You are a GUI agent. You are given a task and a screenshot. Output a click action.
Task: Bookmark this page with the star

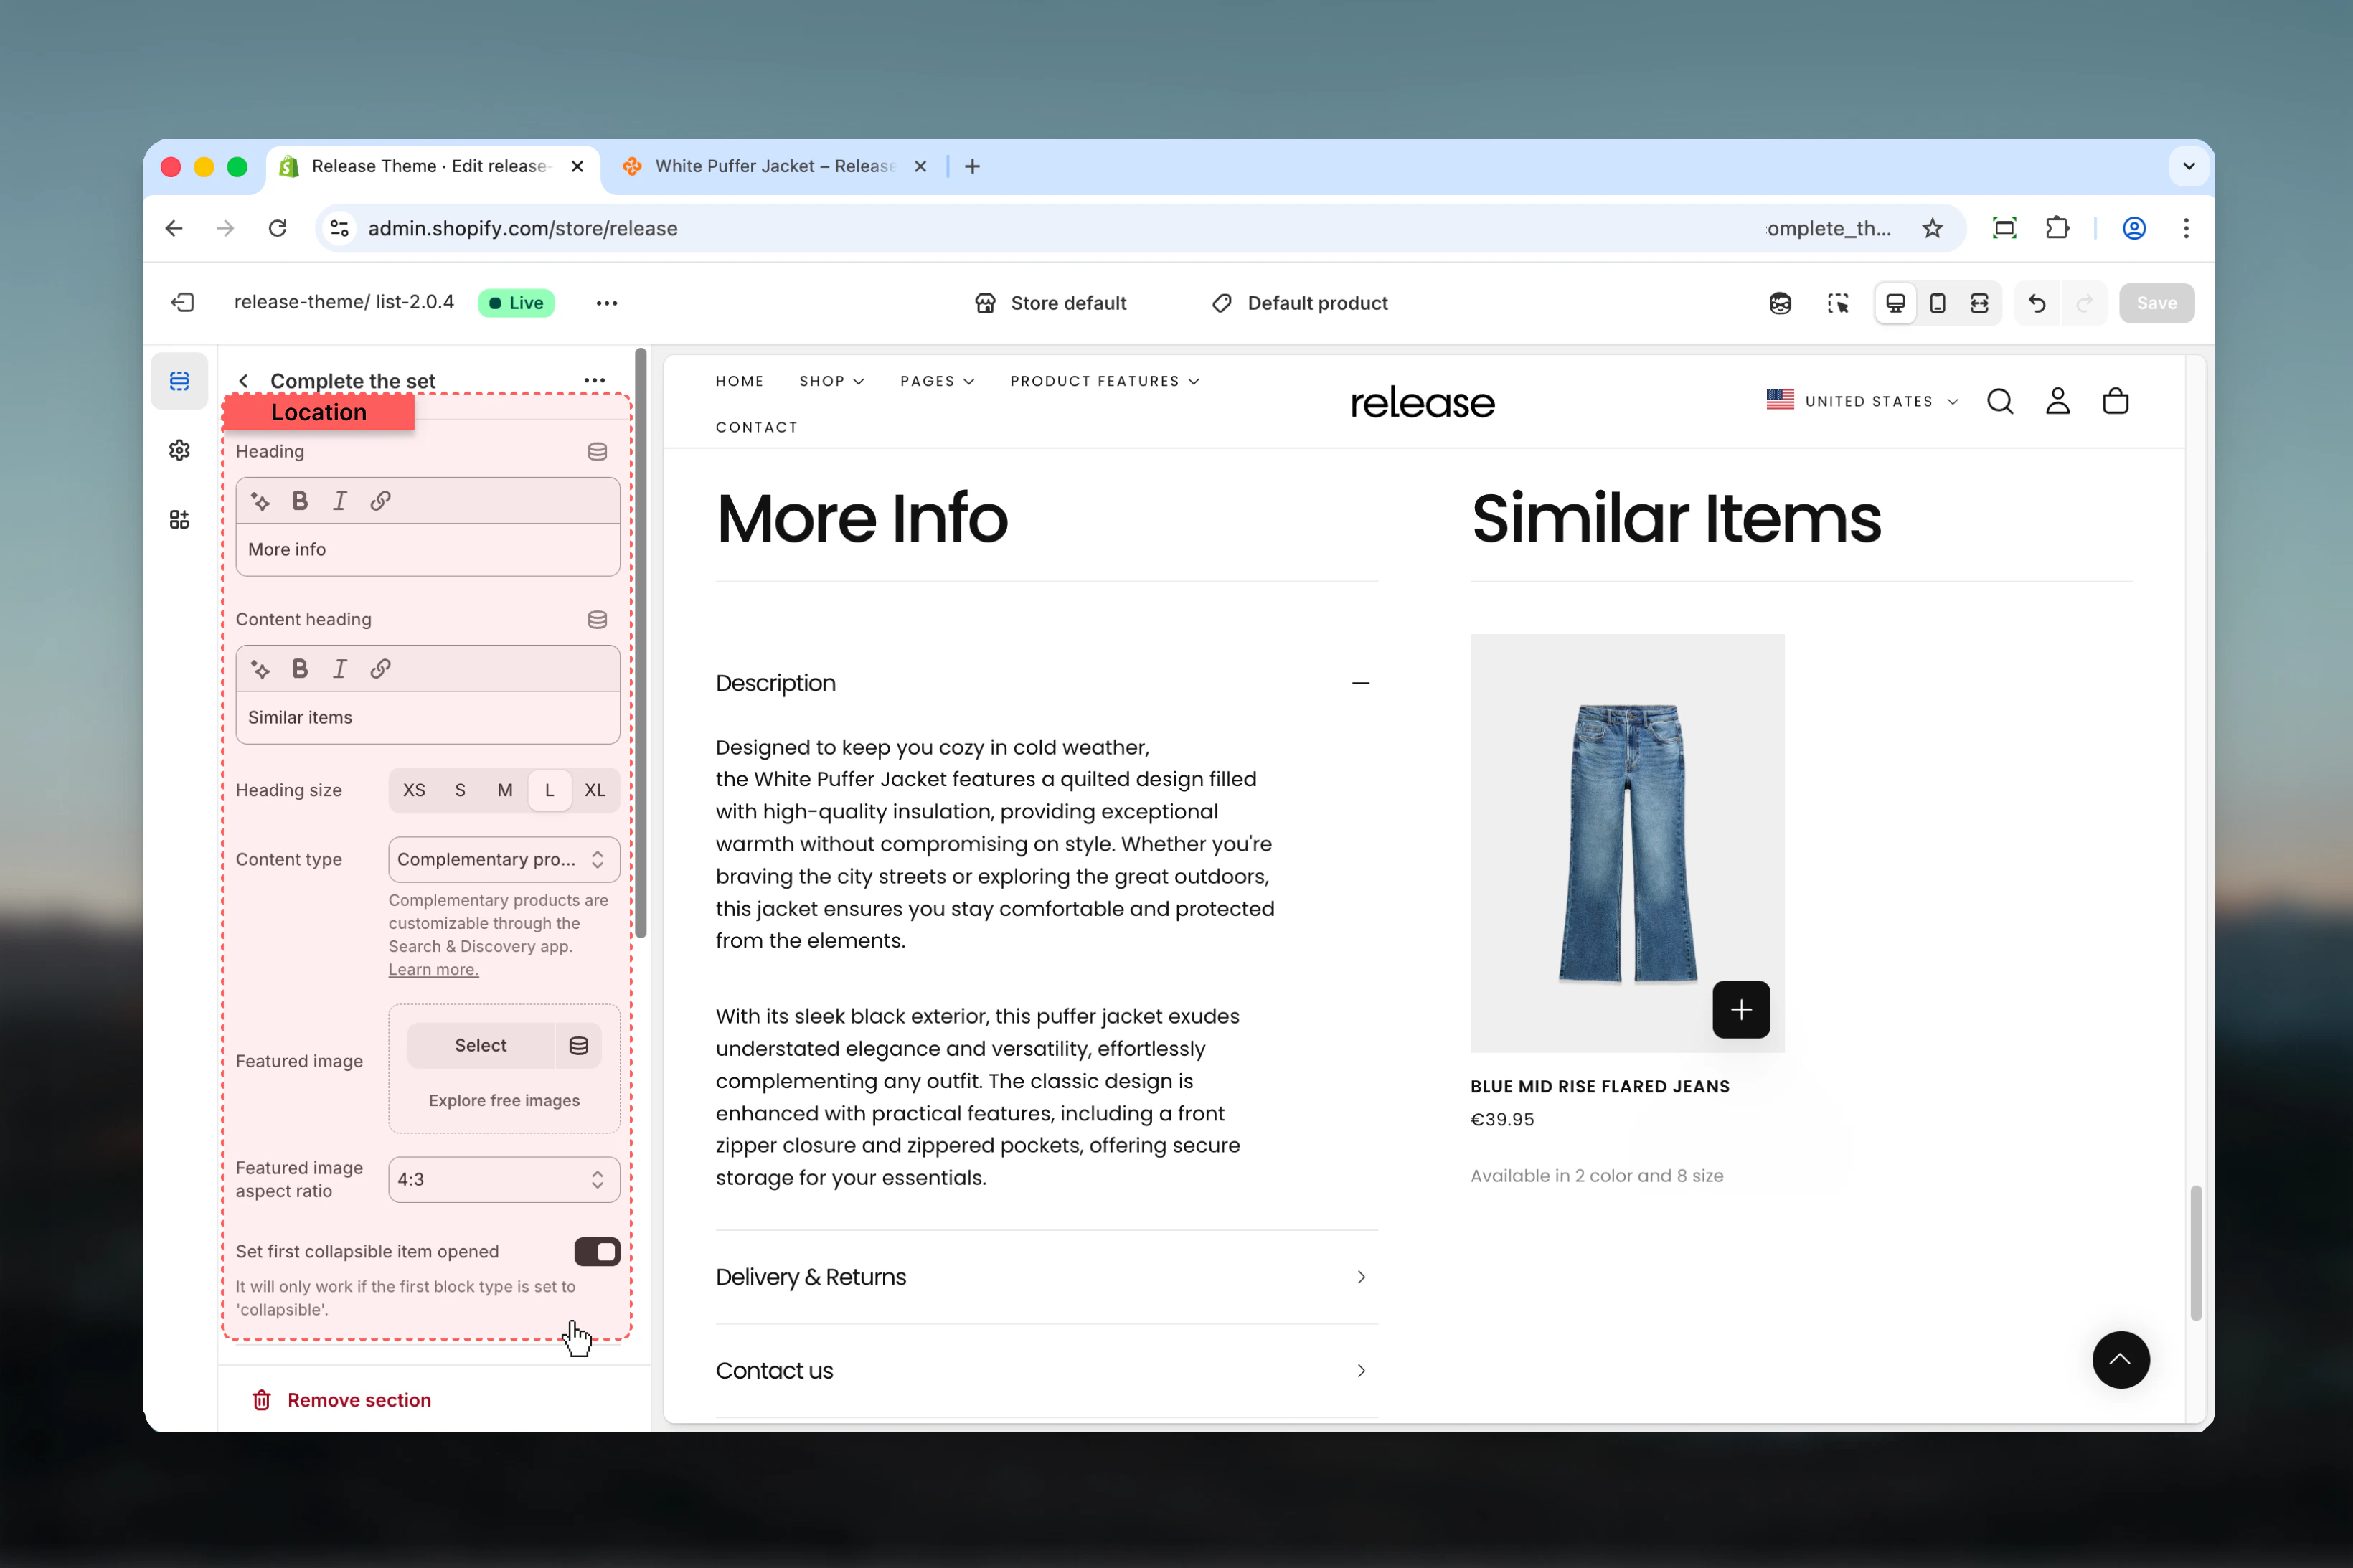point(1933,228)
